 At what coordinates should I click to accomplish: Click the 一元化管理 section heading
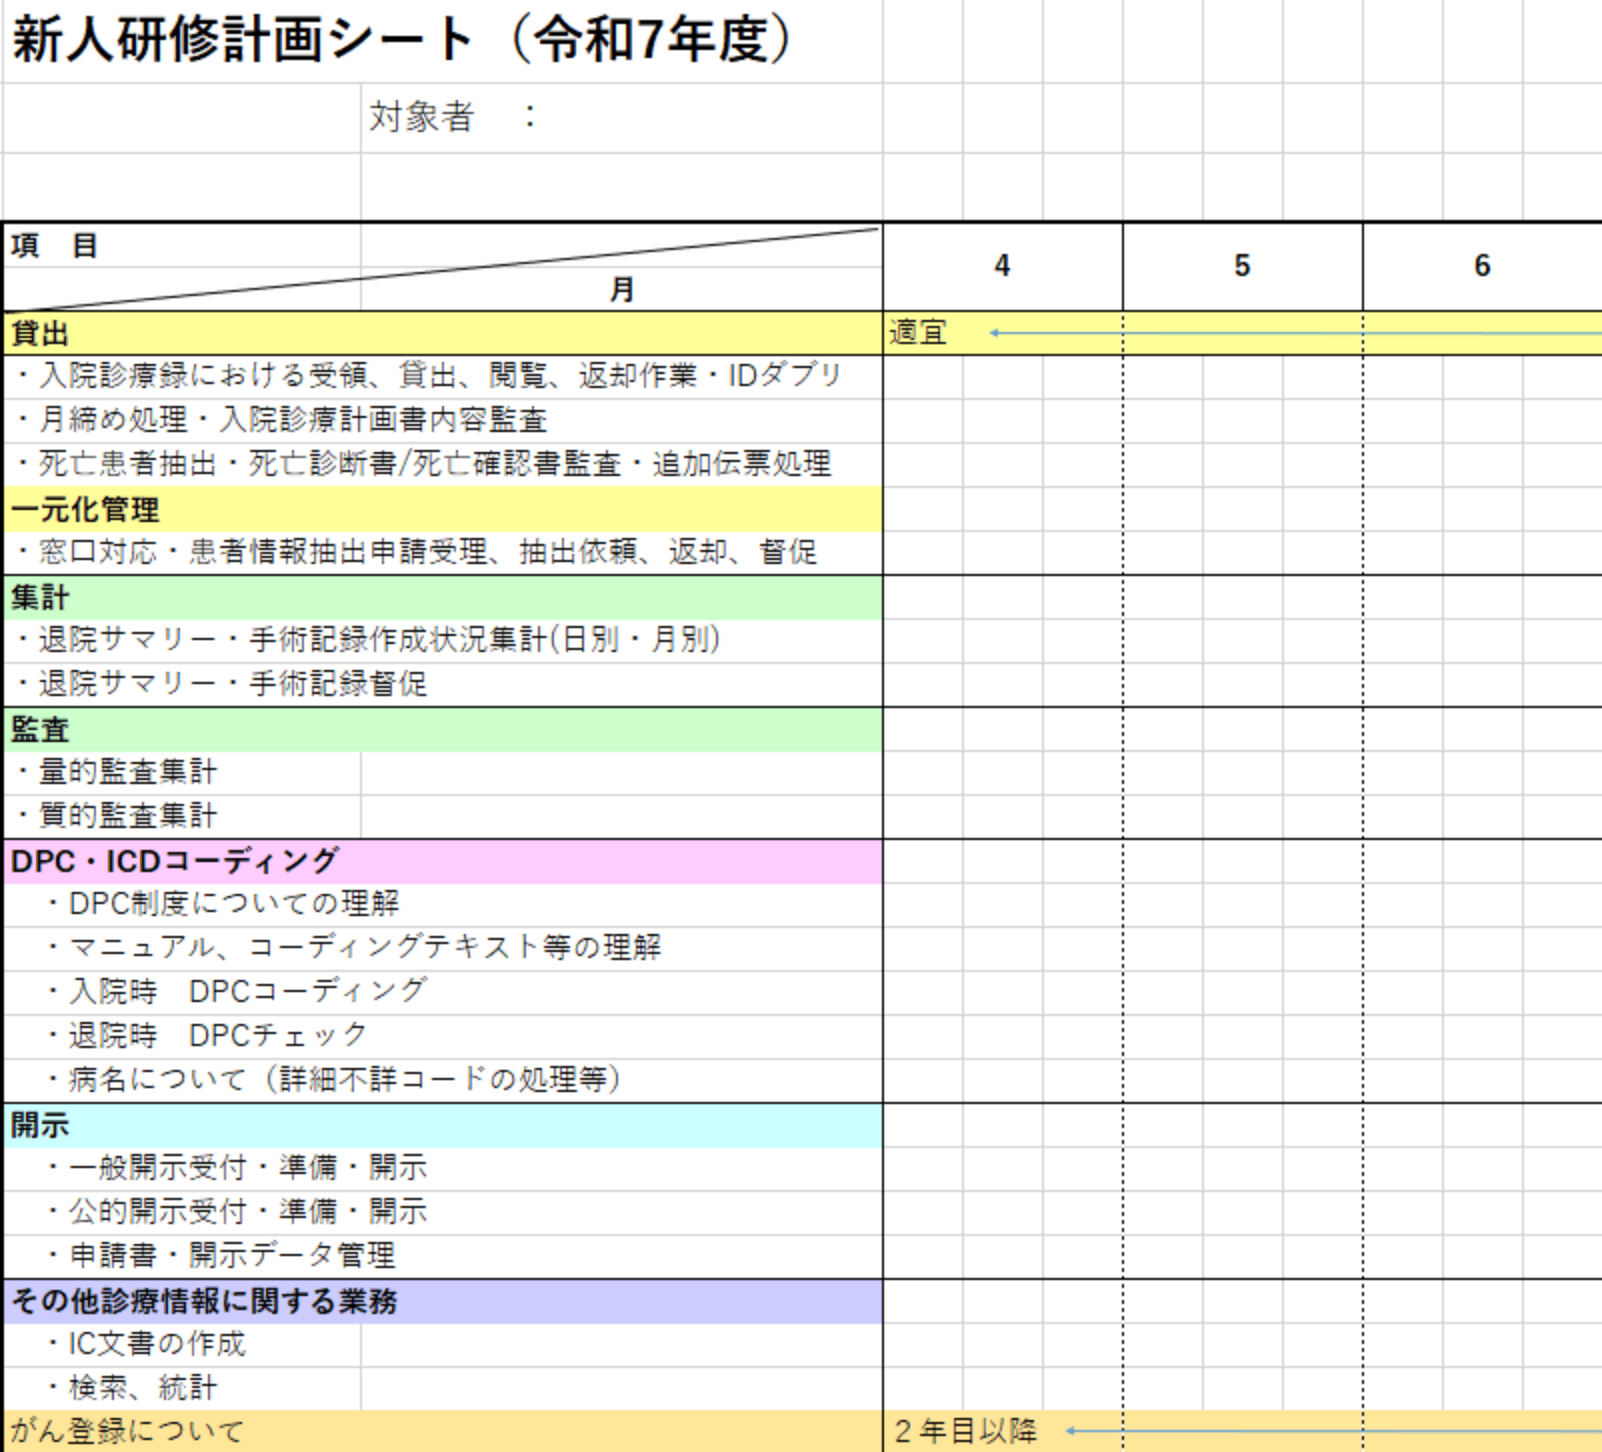pos(443,510)
